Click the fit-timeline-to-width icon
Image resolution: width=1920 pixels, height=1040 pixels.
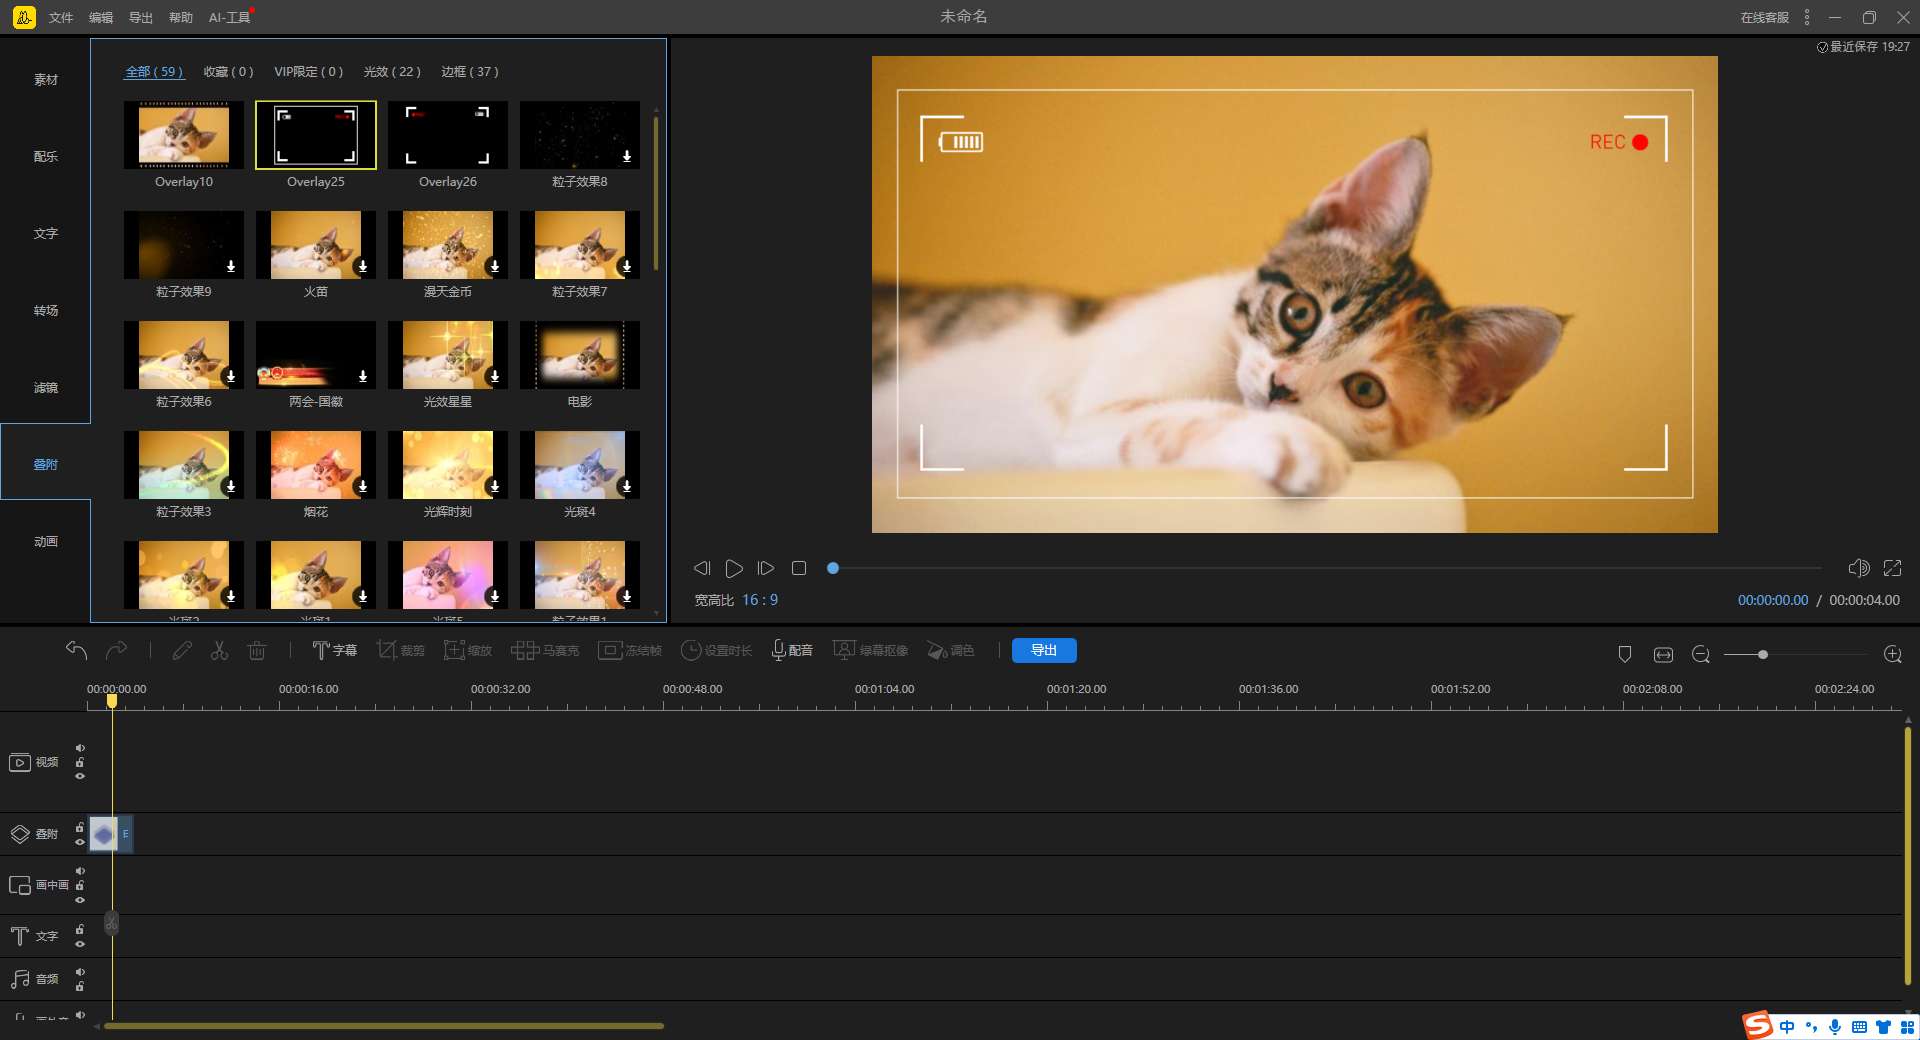click(1663, 654)
